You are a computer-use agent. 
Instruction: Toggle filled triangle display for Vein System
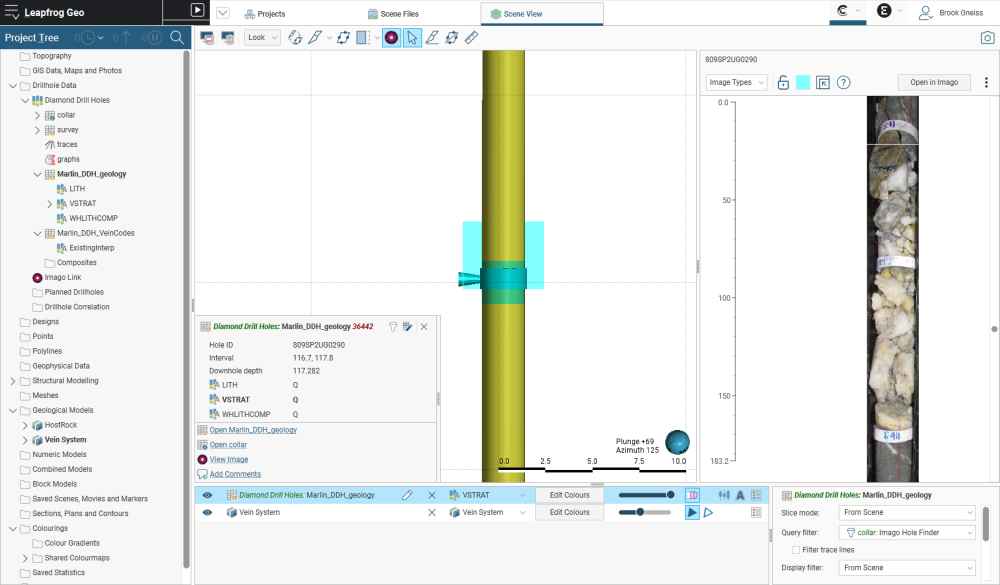click(692, 512)
